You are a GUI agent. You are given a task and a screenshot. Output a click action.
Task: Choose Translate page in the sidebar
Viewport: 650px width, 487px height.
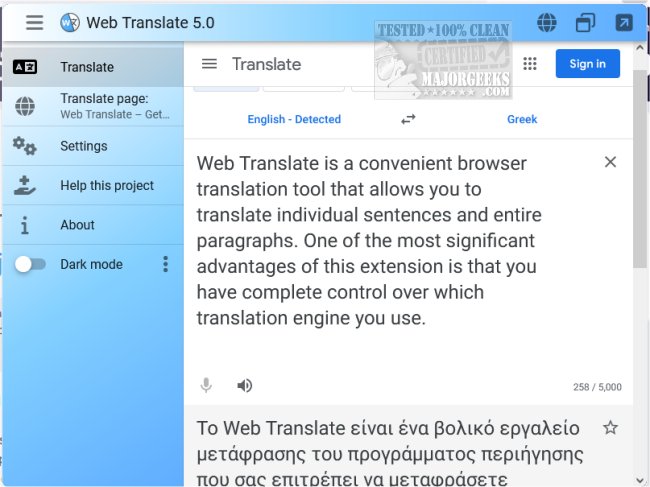point(93,106)
